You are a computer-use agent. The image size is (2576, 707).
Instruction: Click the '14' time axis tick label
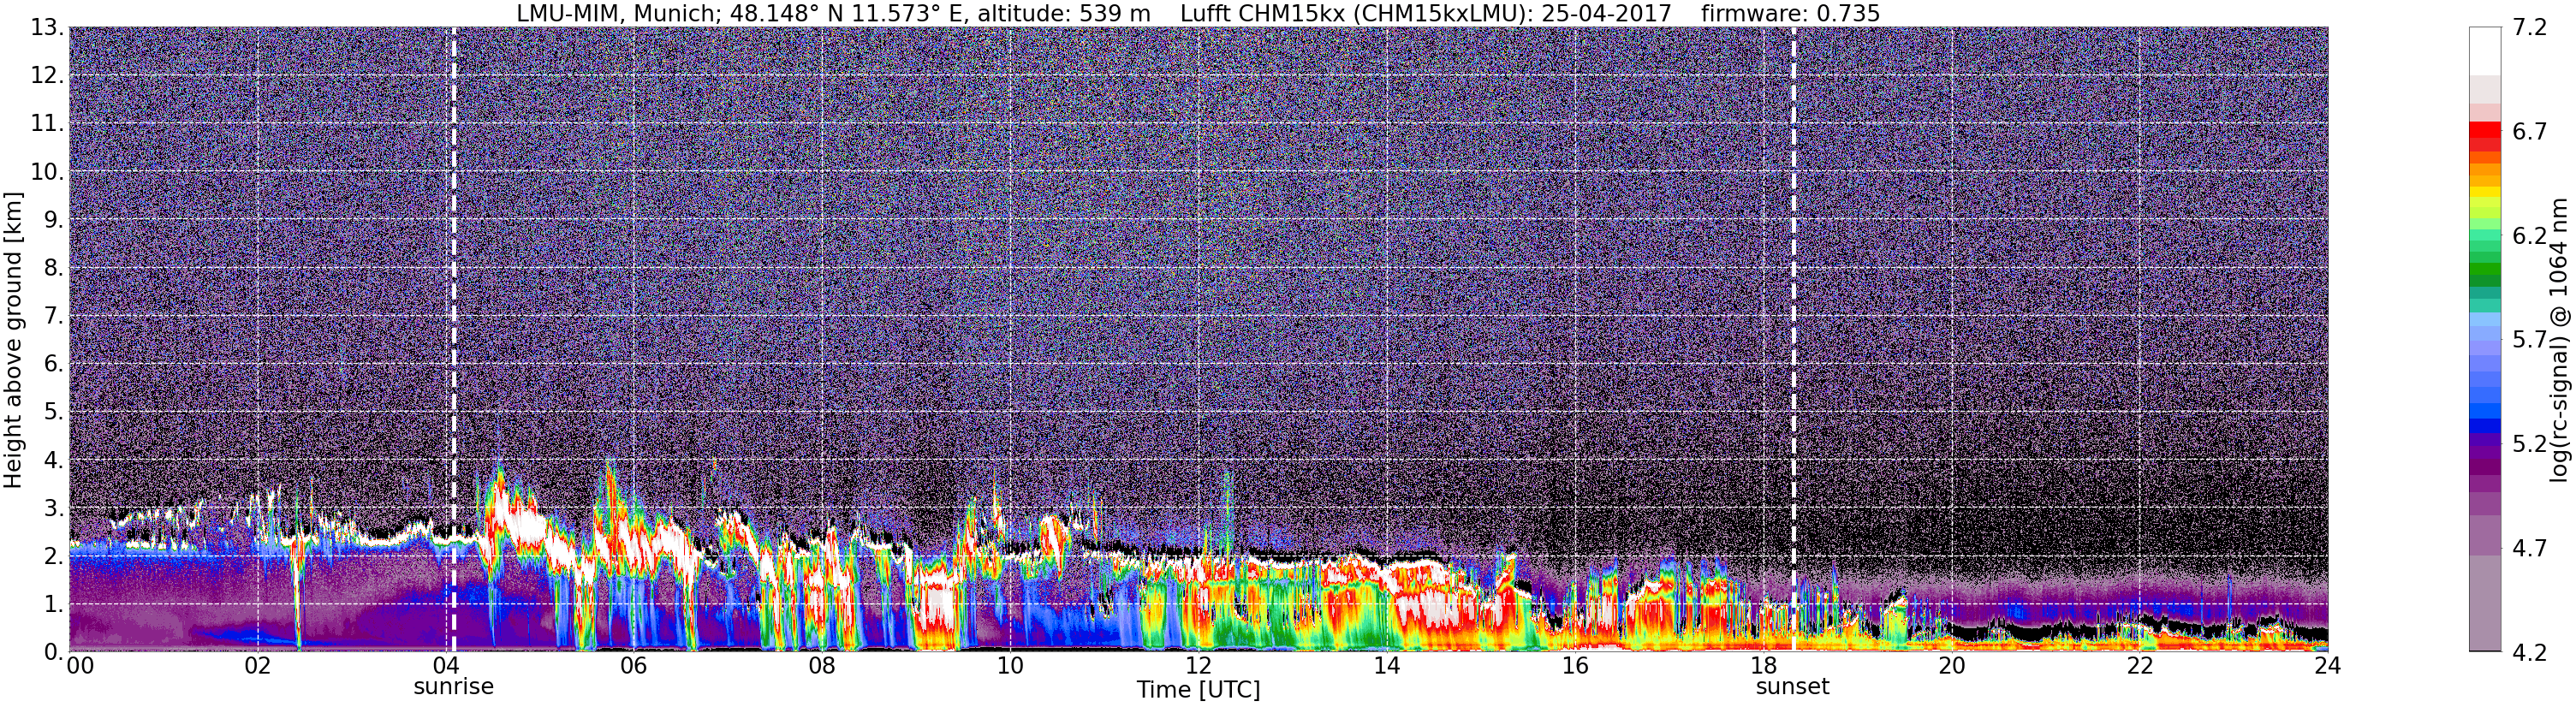tap(1386, 666)
